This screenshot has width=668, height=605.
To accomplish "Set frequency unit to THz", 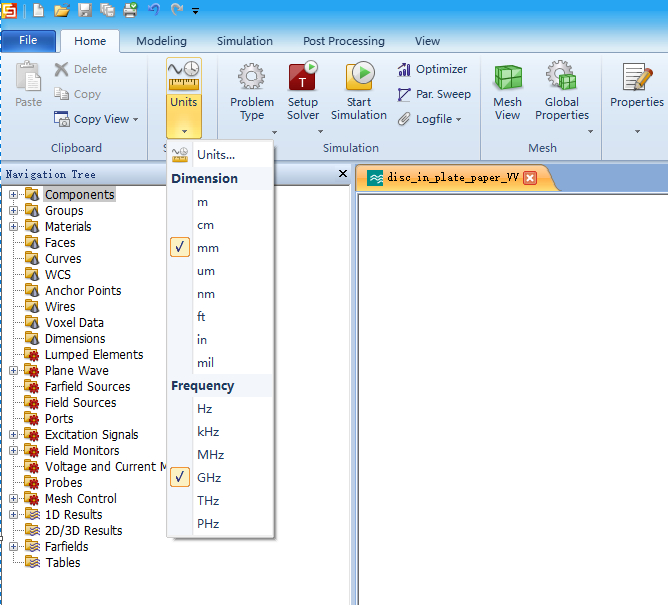I will click(x=220, y=501).
